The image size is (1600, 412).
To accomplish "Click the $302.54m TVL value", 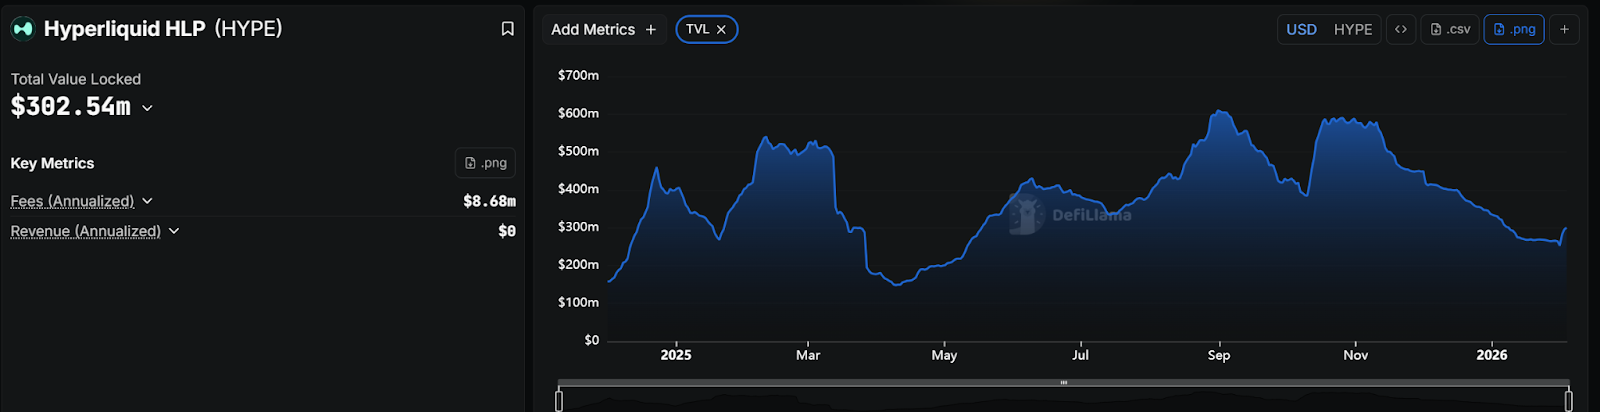I will [71, 106].
